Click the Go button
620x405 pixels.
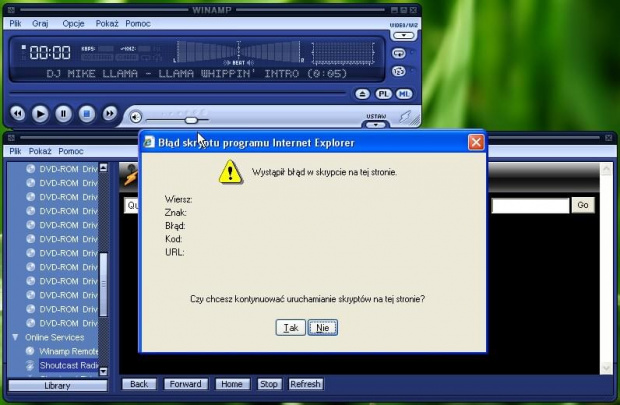582,205
